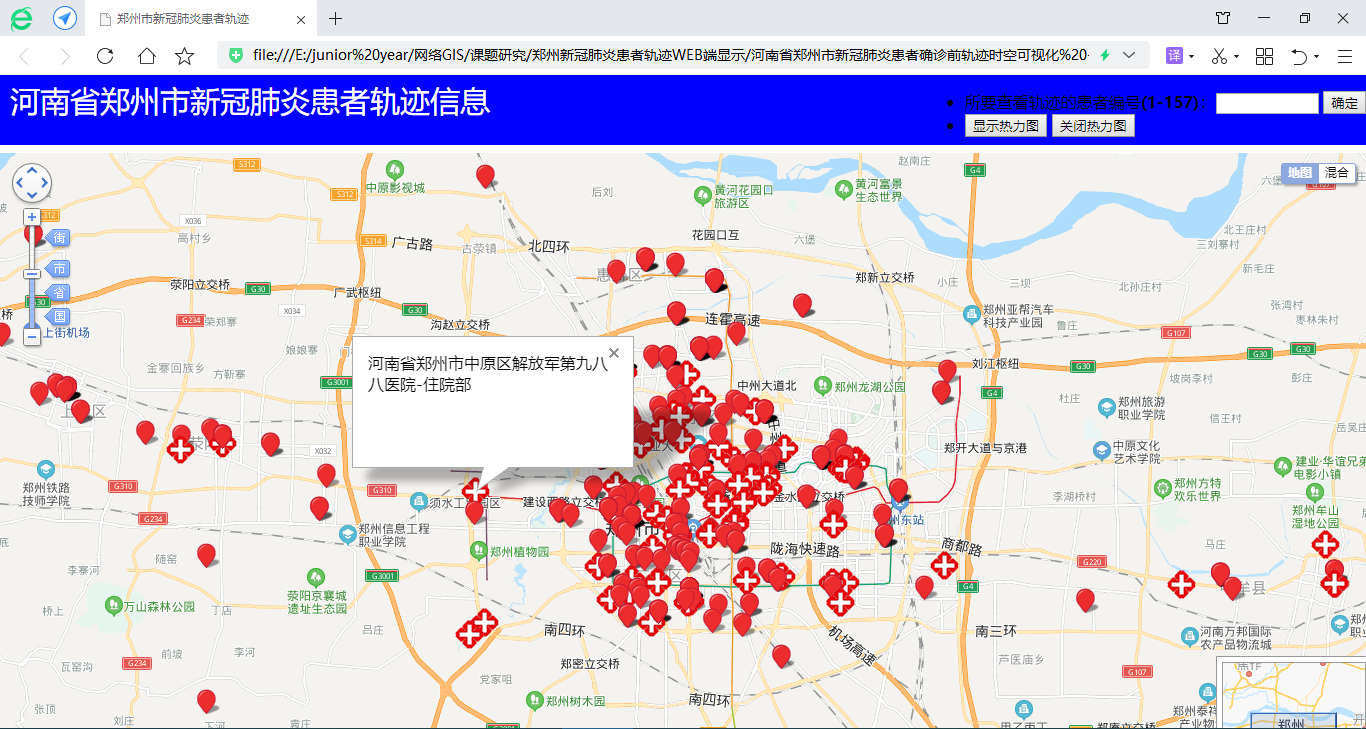This screenshot has height=729, width=1366.
Task: Pan the map upward with the up arrow
Action: point(32,171)
